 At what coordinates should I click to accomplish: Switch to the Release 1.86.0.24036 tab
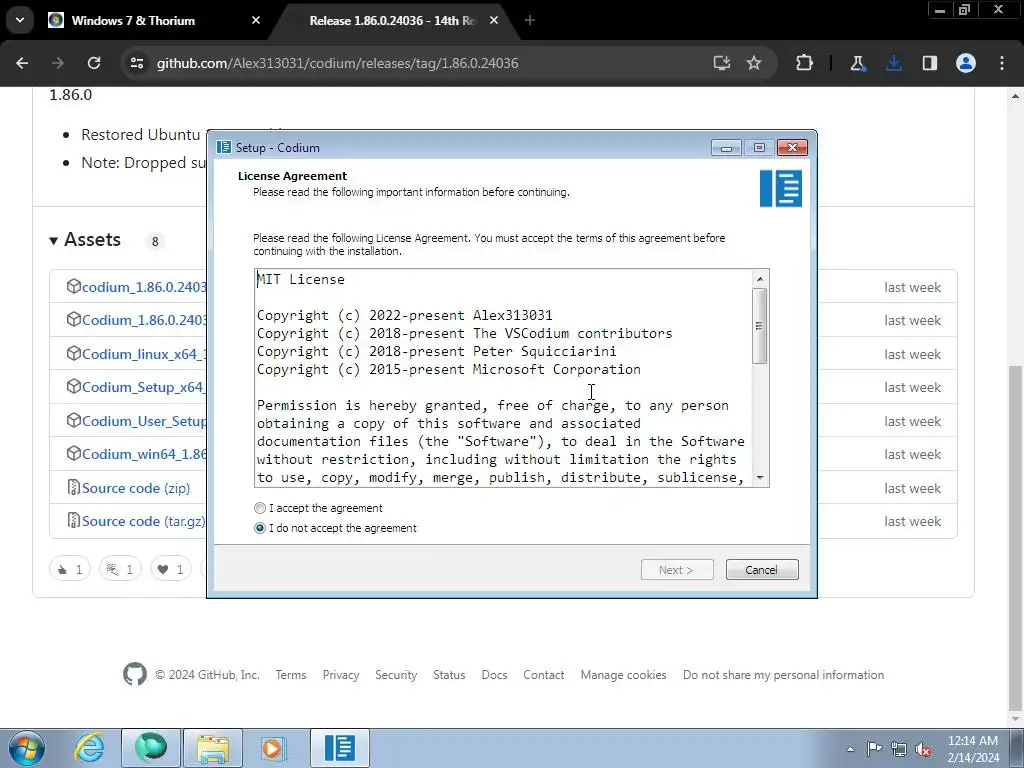pyautogui.click(x=393, y=20)
